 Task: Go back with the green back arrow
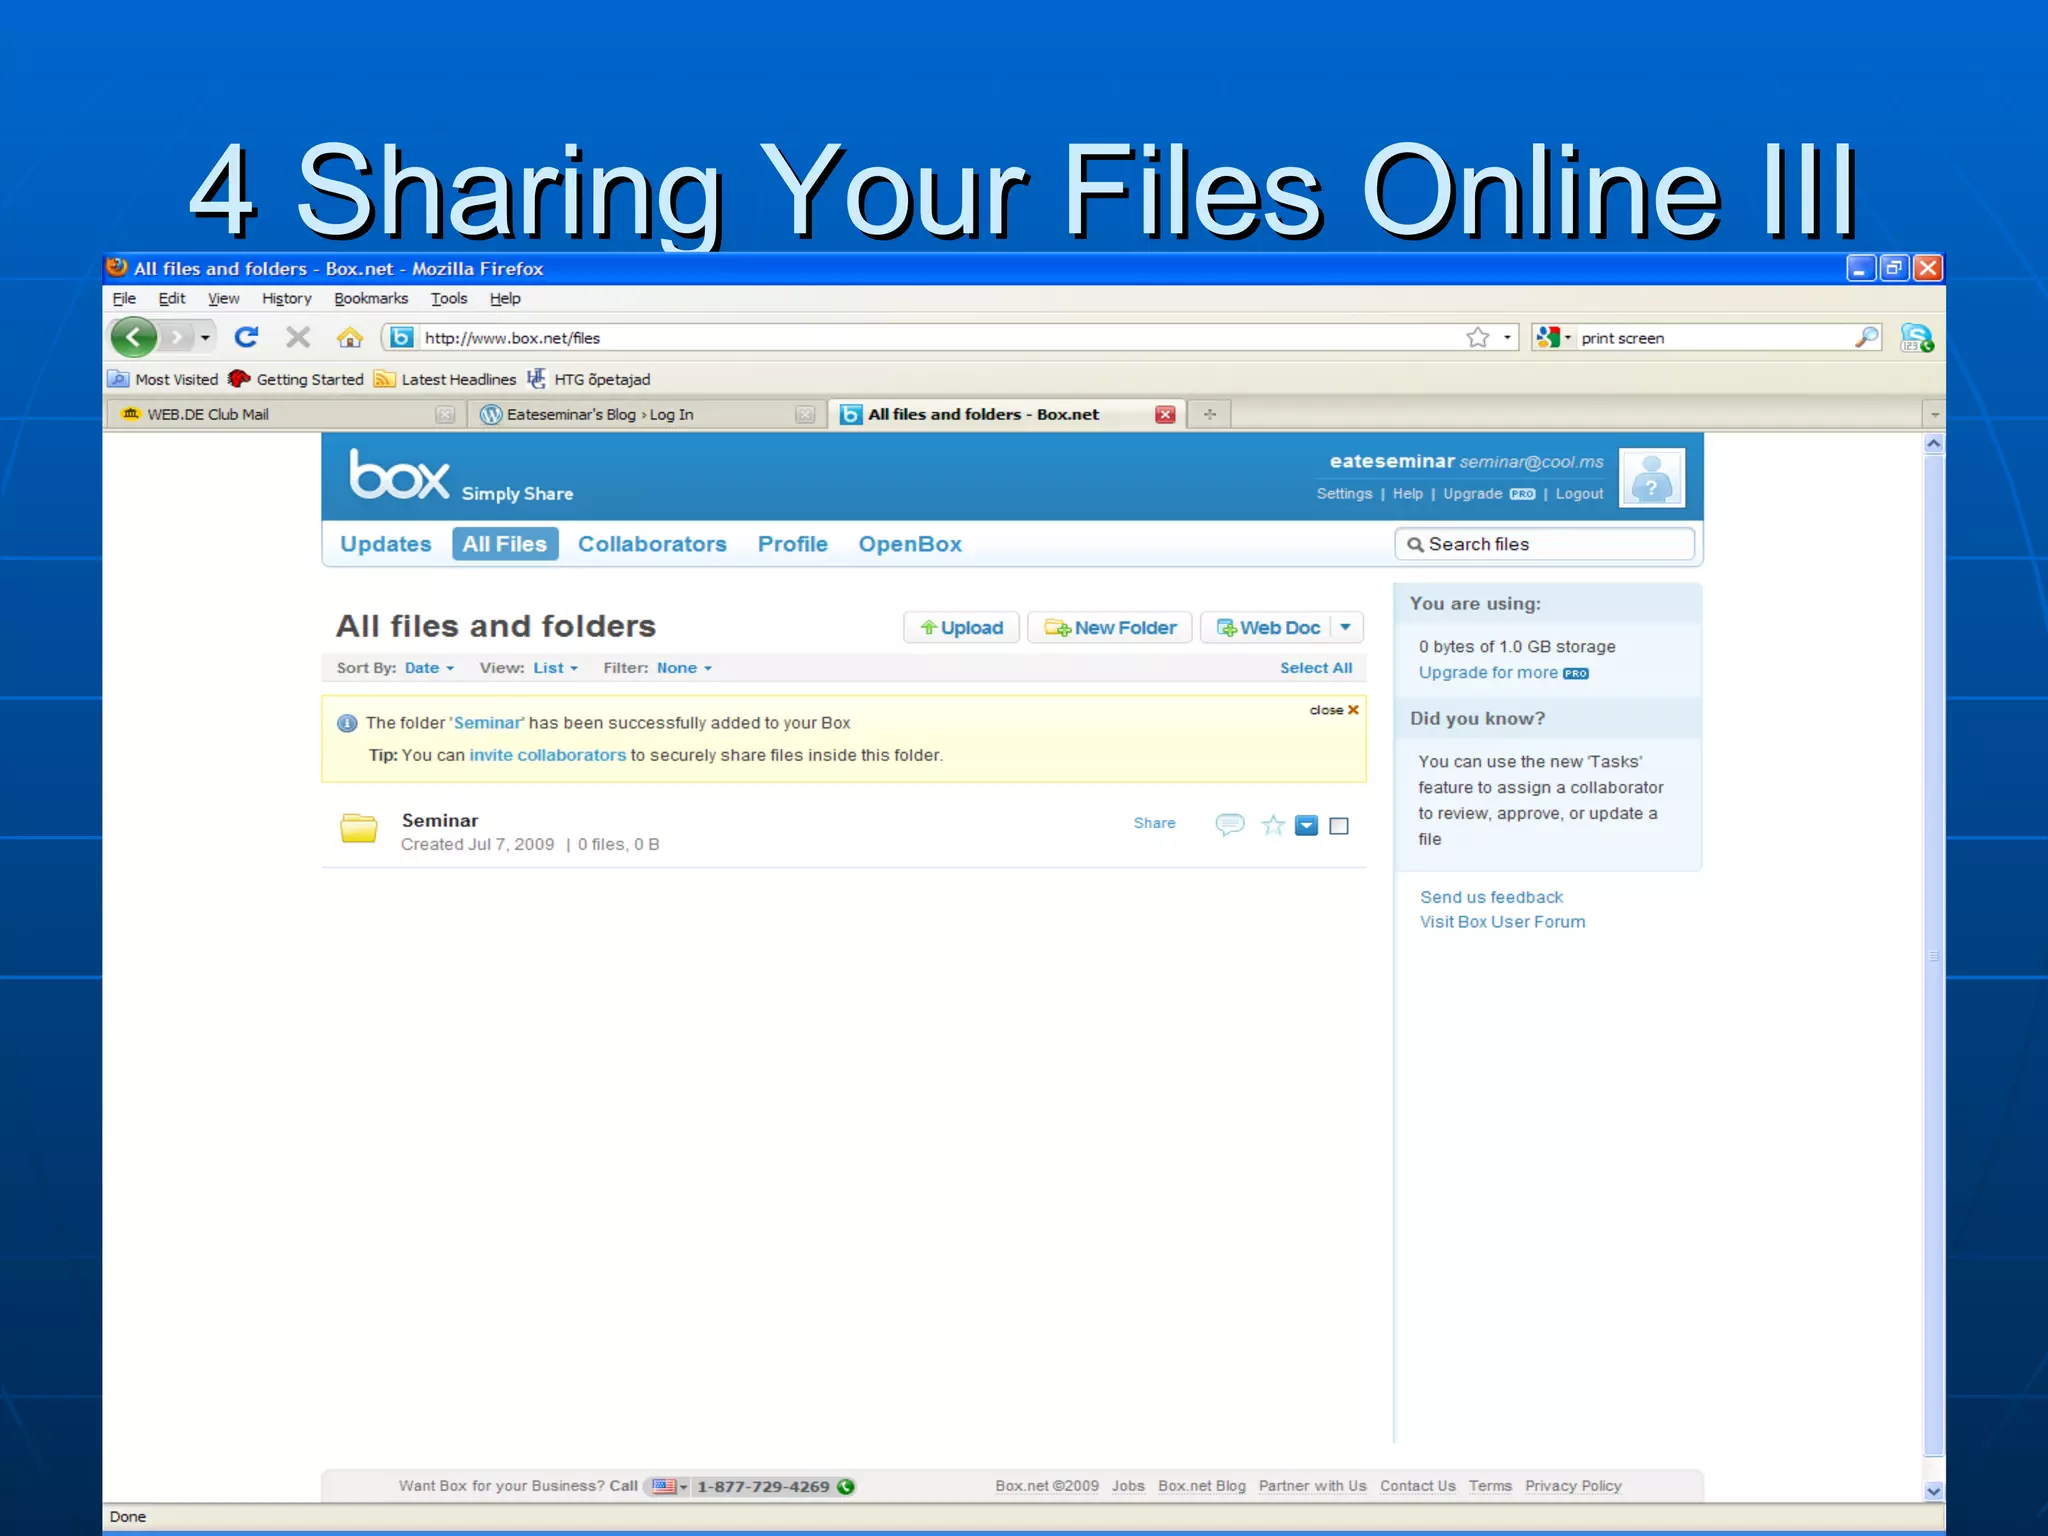(134, 337)
